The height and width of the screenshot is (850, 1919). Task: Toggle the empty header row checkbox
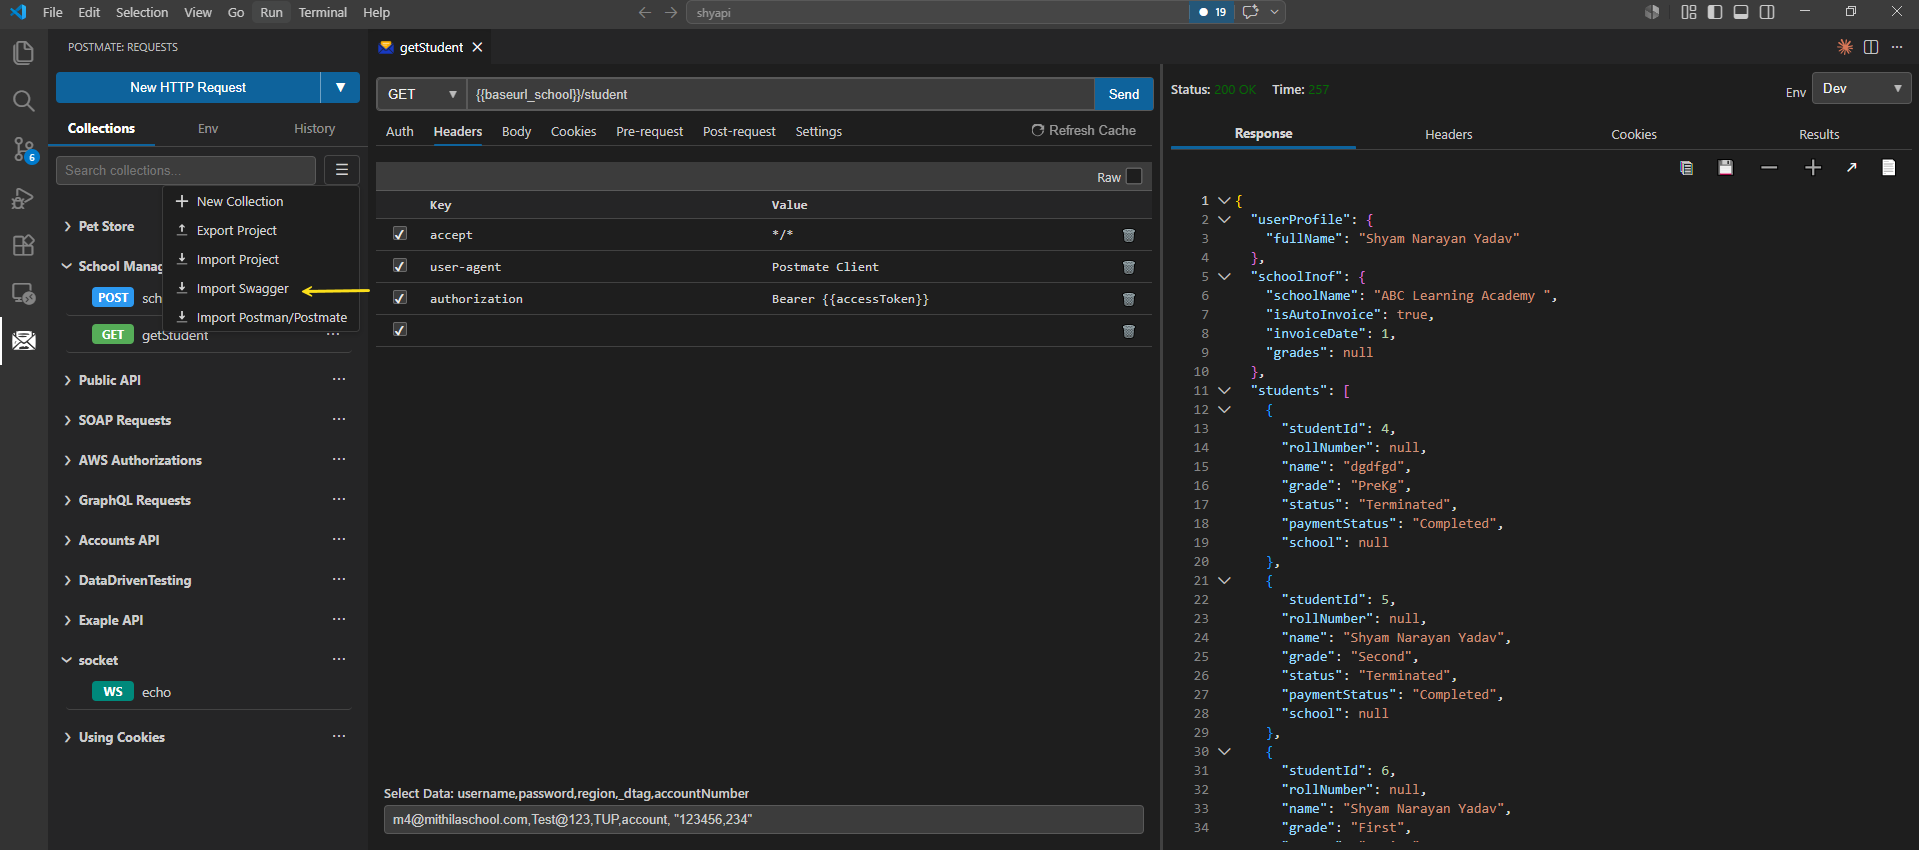click(x=400, y=330)
